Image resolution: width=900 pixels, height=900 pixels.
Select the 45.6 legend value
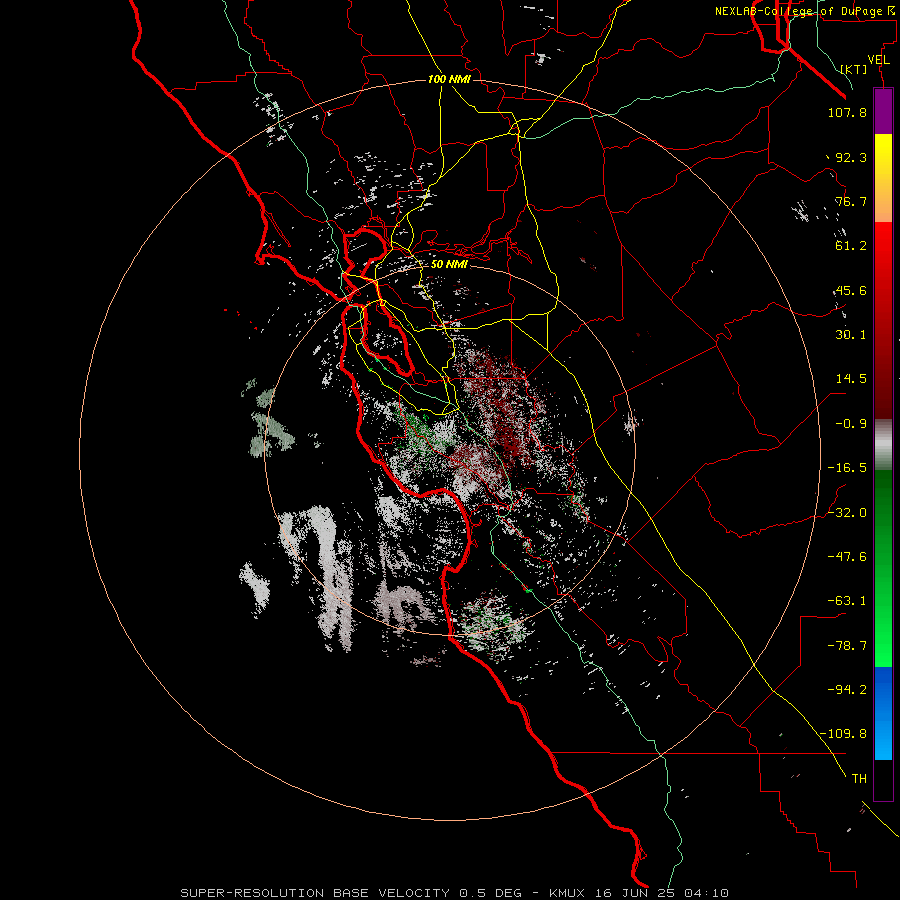pos(851,290)
